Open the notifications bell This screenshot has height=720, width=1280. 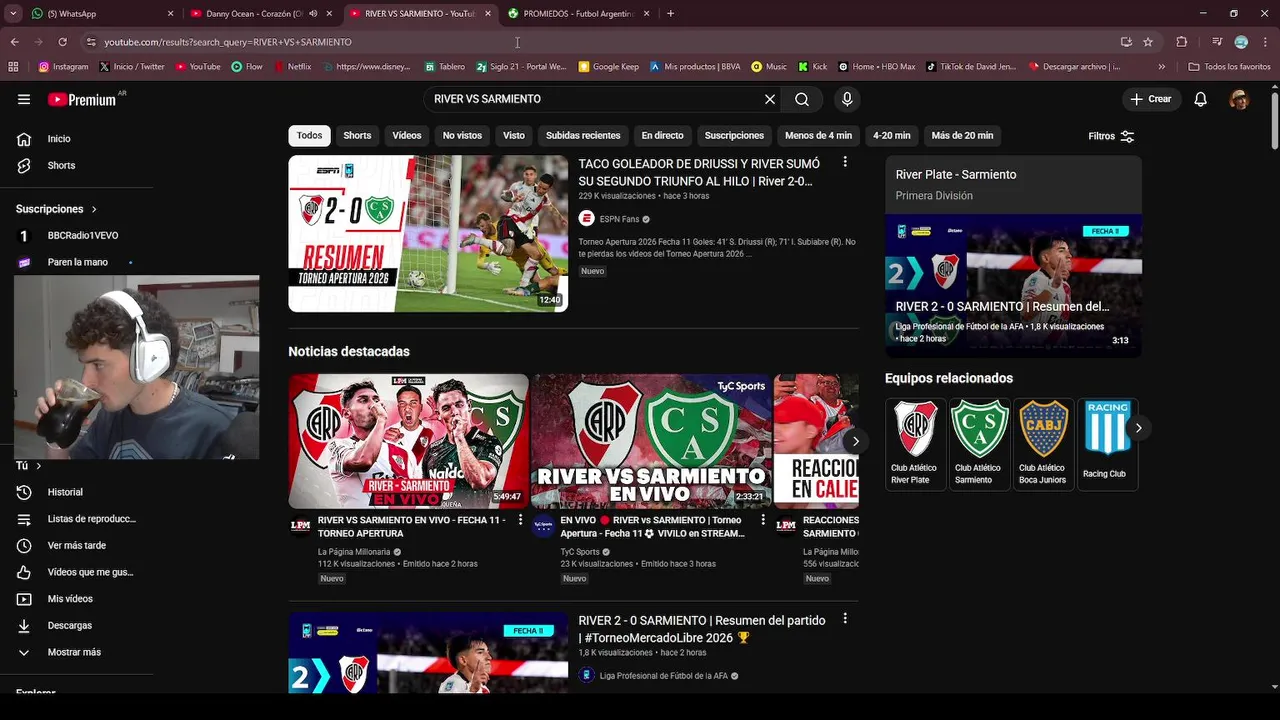(1201, 99)
